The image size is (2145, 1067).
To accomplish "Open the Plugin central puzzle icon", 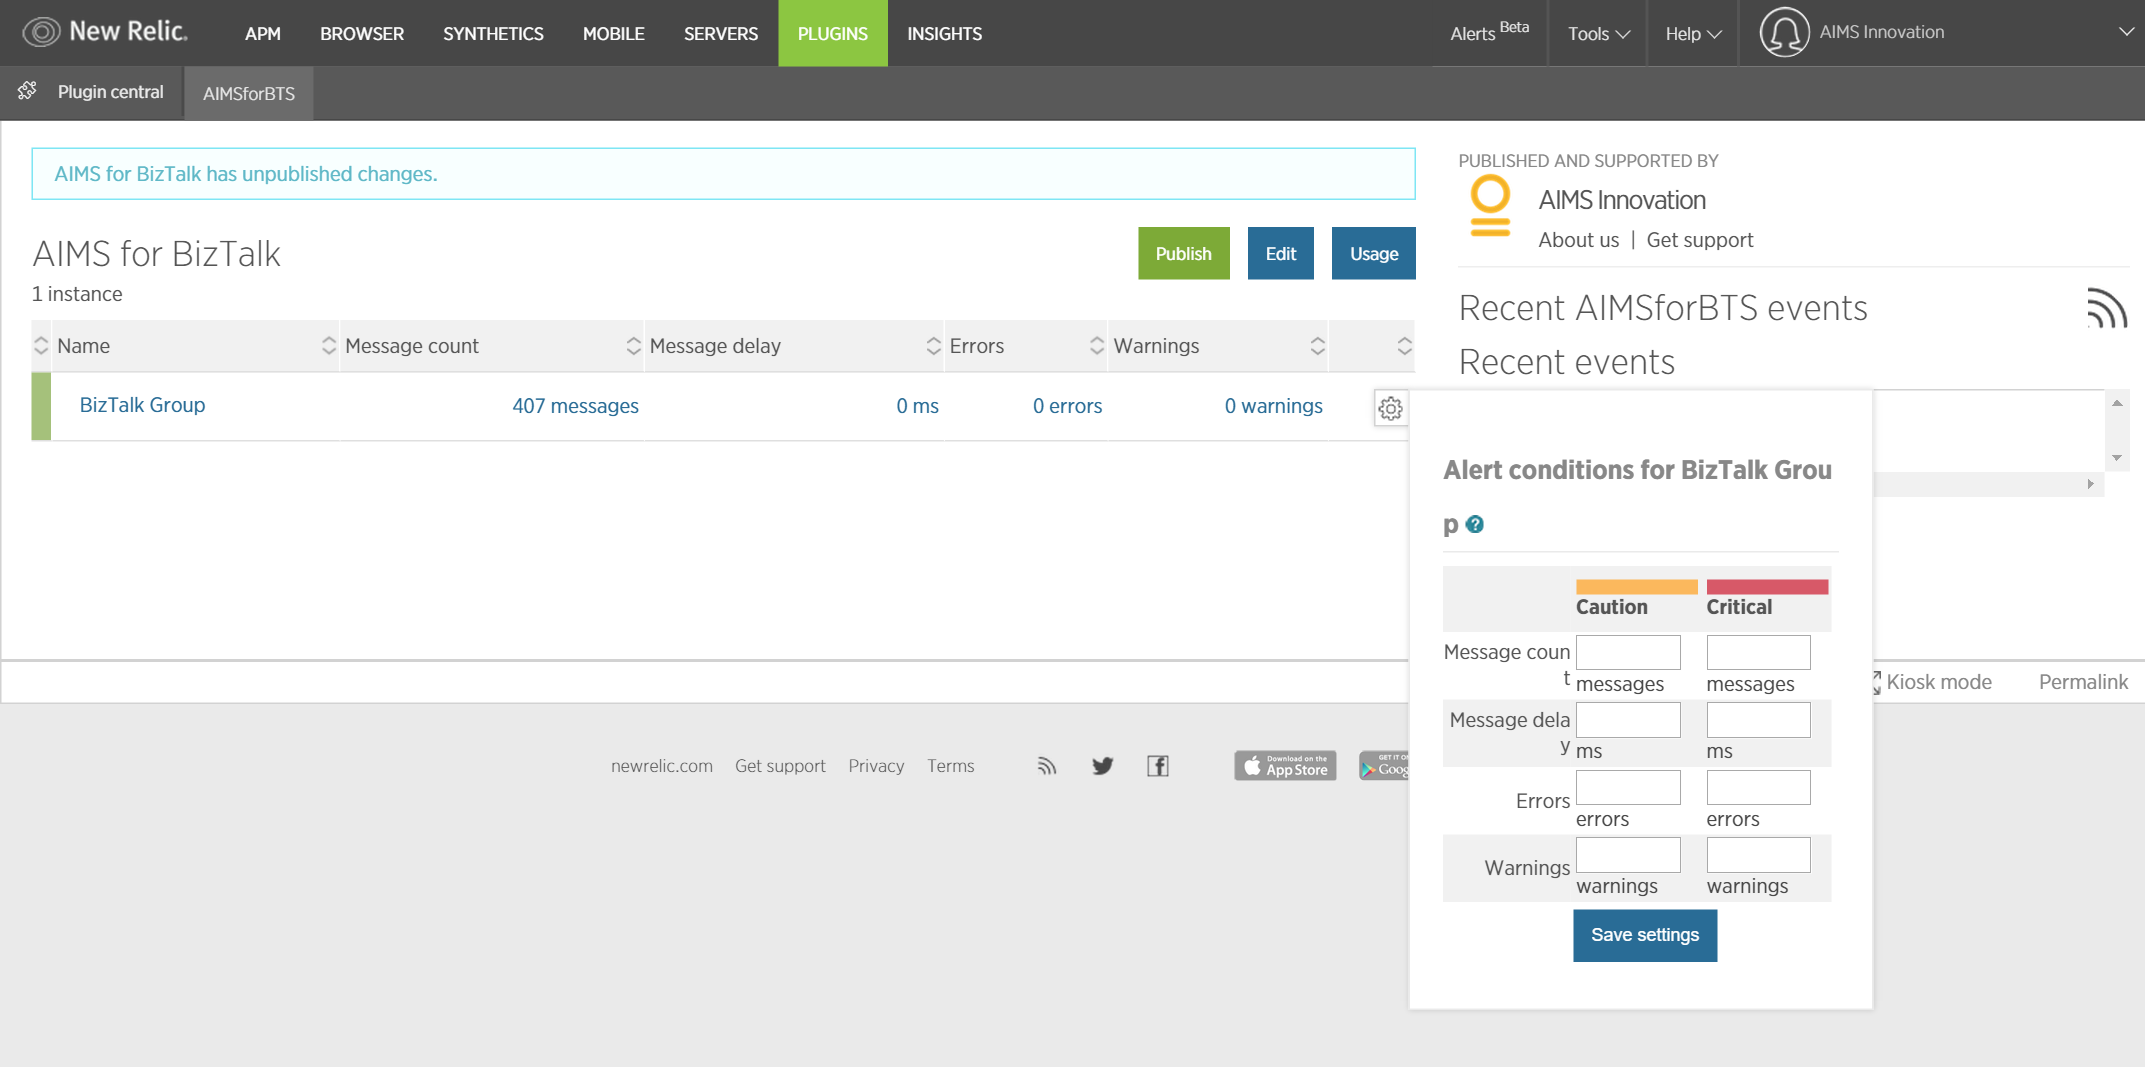I will (x=27, y=91).
